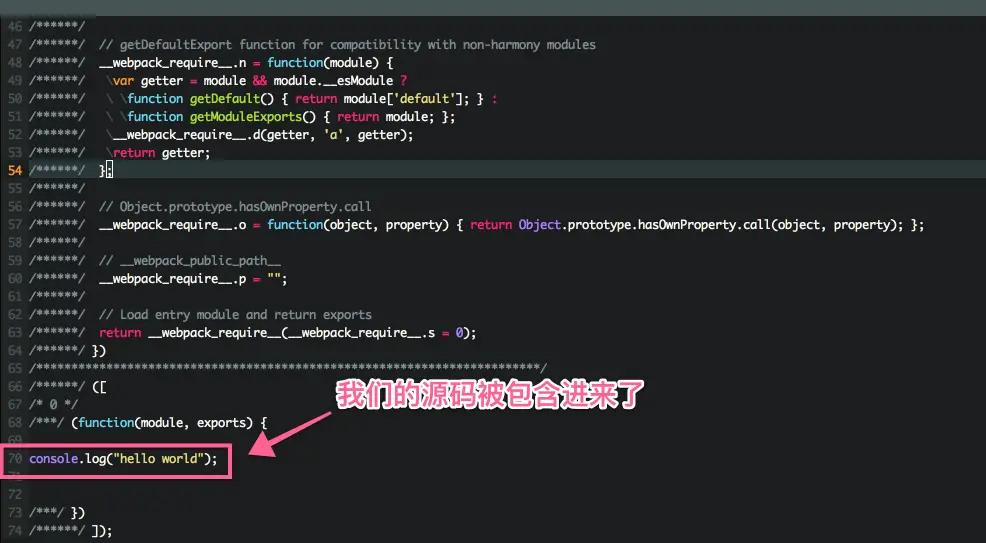
Task: Click 'var getter' declaration on line 49
Action: 148,81
